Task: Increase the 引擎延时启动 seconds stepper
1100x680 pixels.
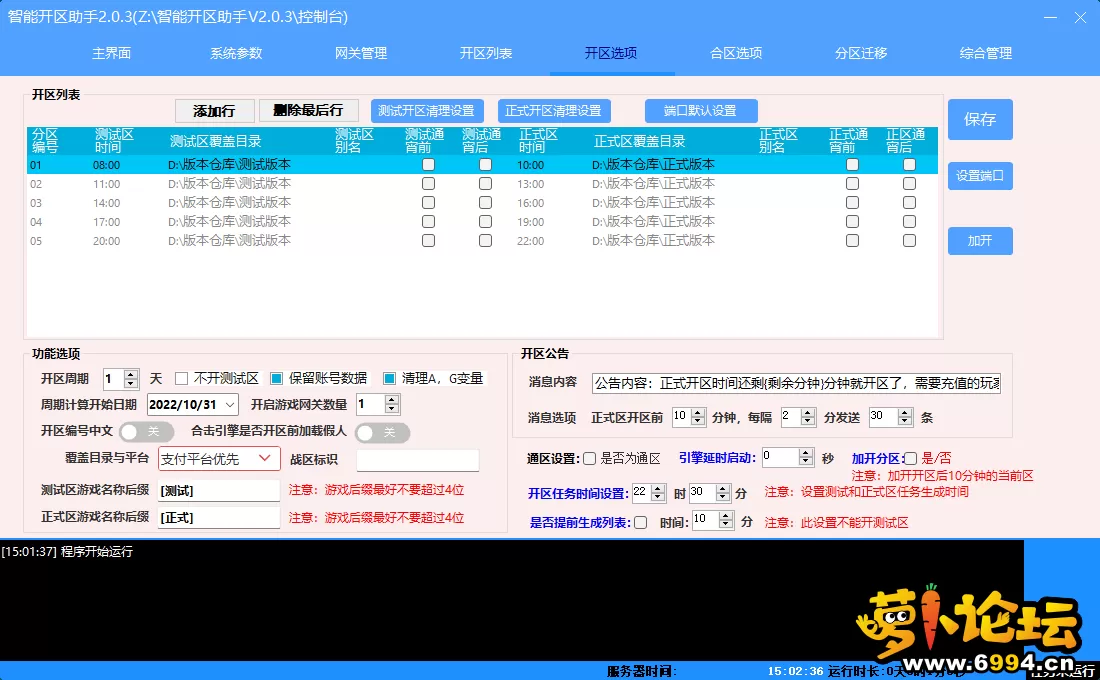Action: (805, 452)
